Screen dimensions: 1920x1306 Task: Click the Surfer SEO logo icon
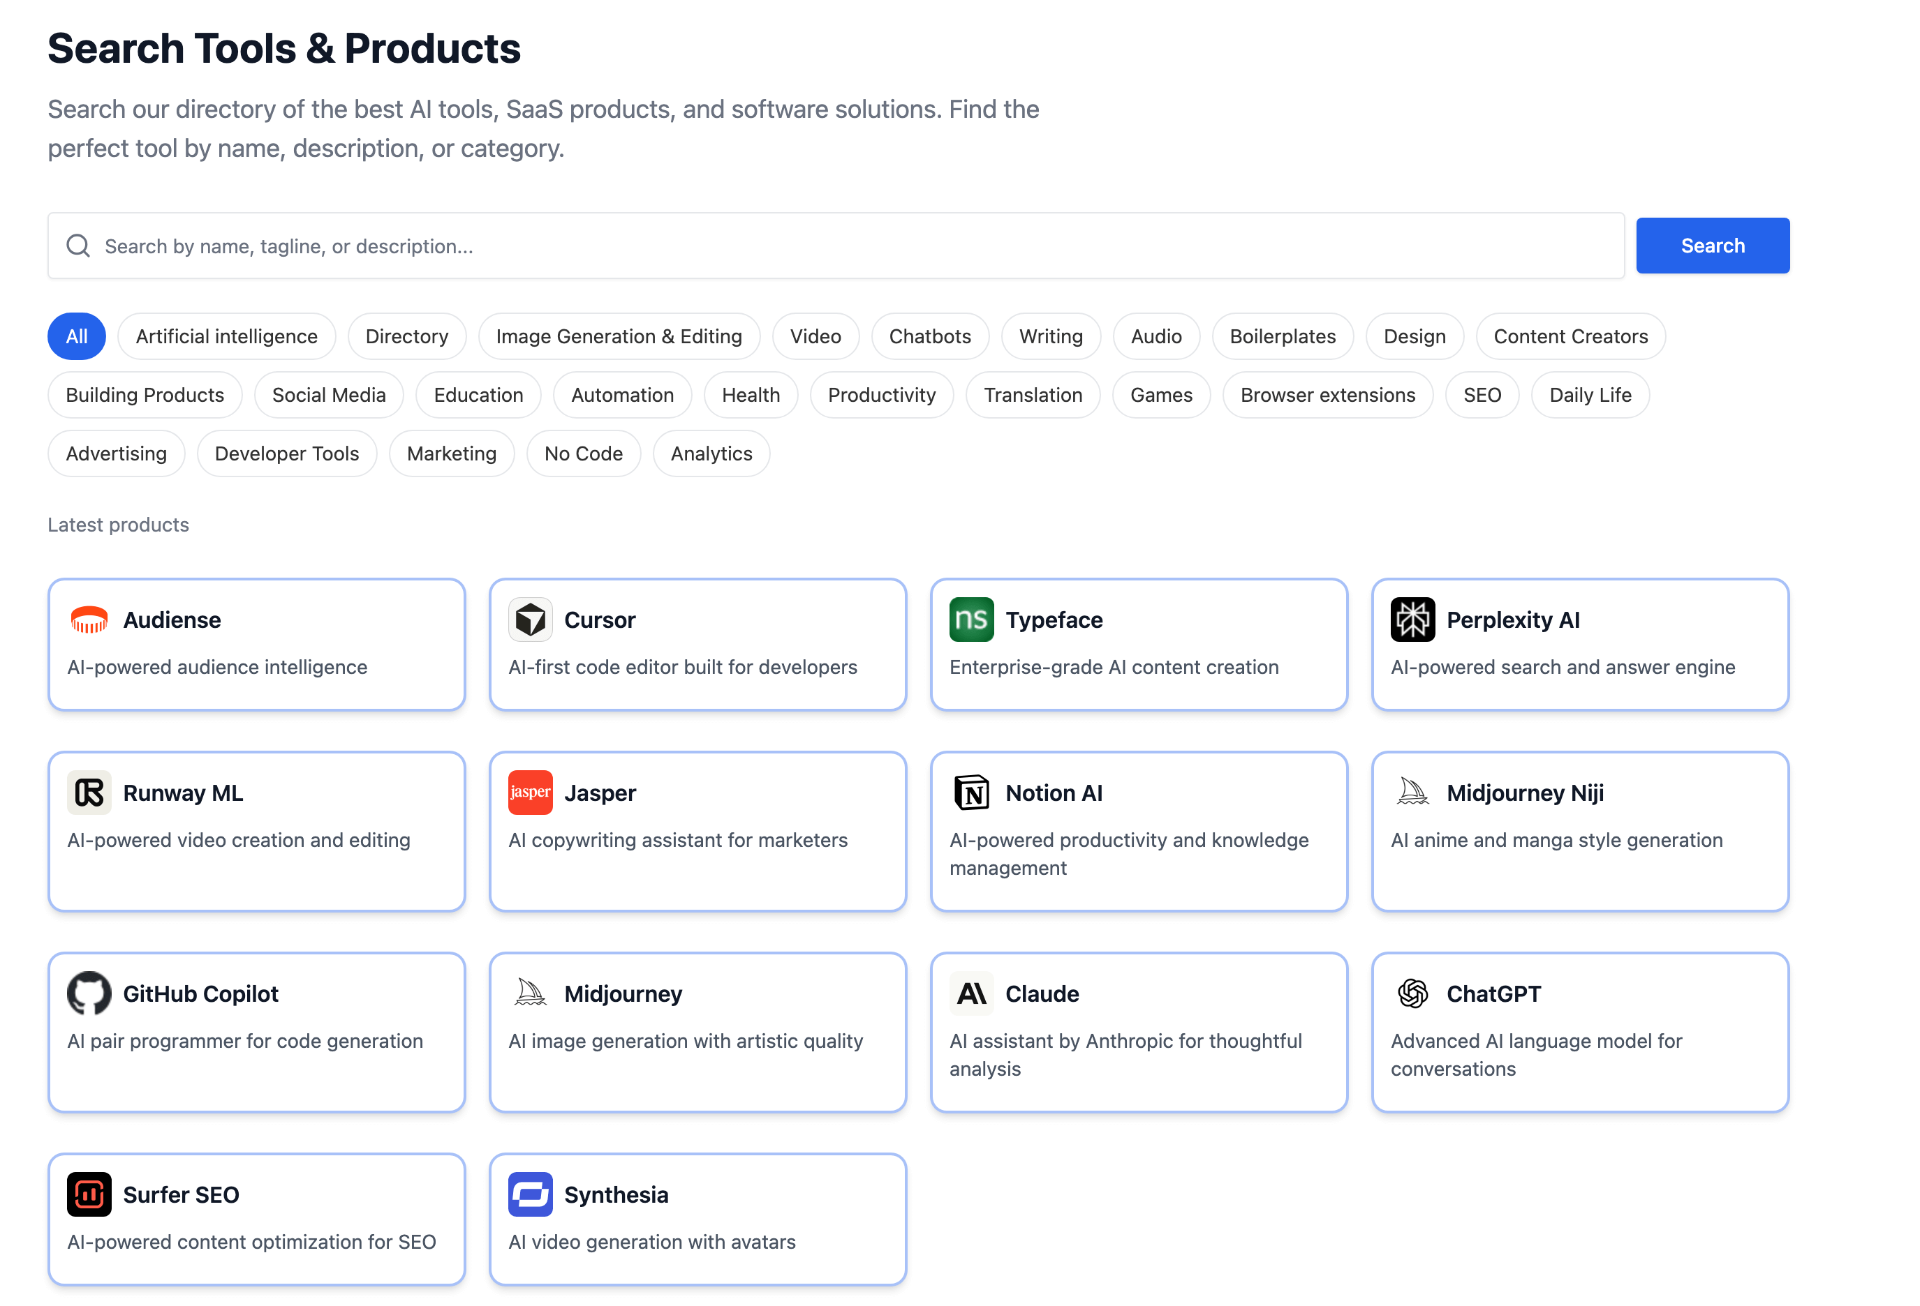point(89,1195)
